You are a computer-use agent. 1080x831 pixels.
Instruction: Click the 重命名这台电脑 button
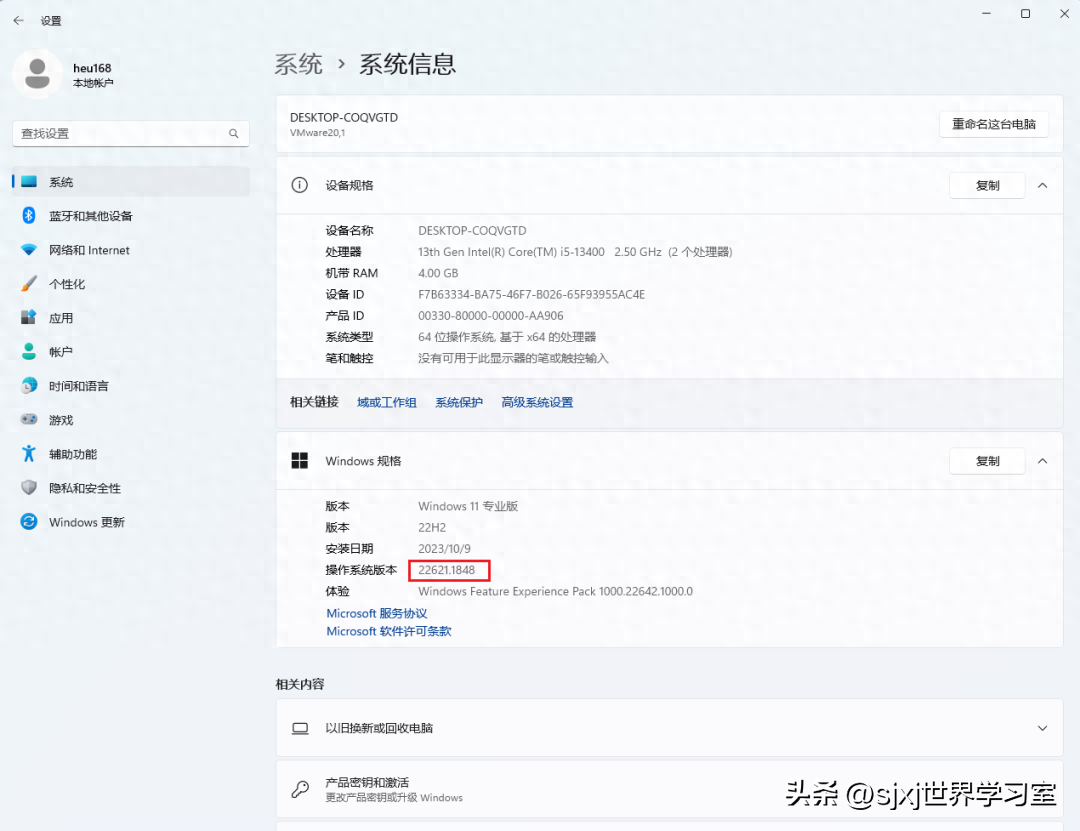tap(993, 124)
